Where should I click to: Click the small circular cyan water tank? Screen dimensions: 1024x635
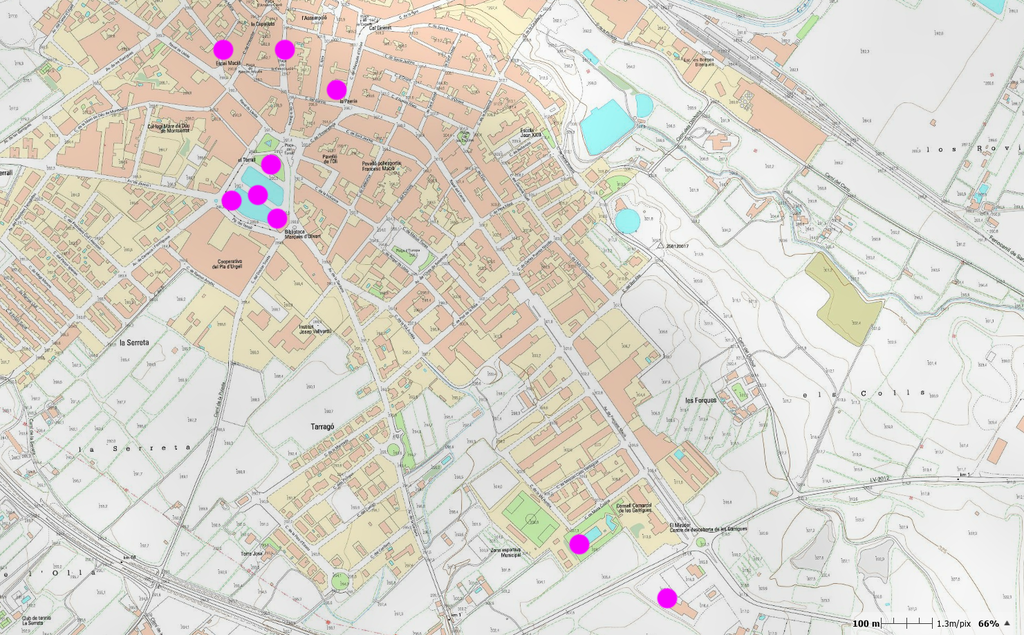627,221
